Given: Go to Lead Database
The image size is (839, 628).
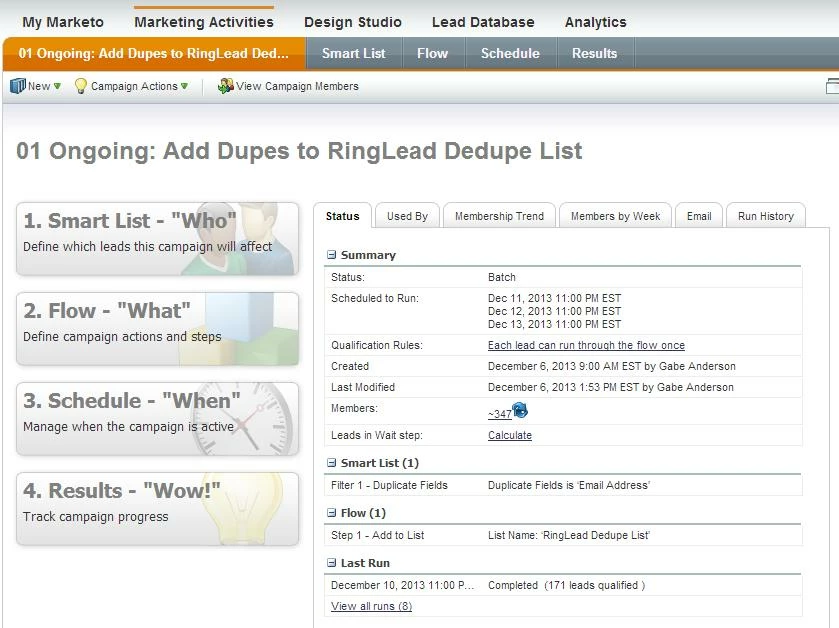Looking at the screenshot, I should (x=483, y=22).
